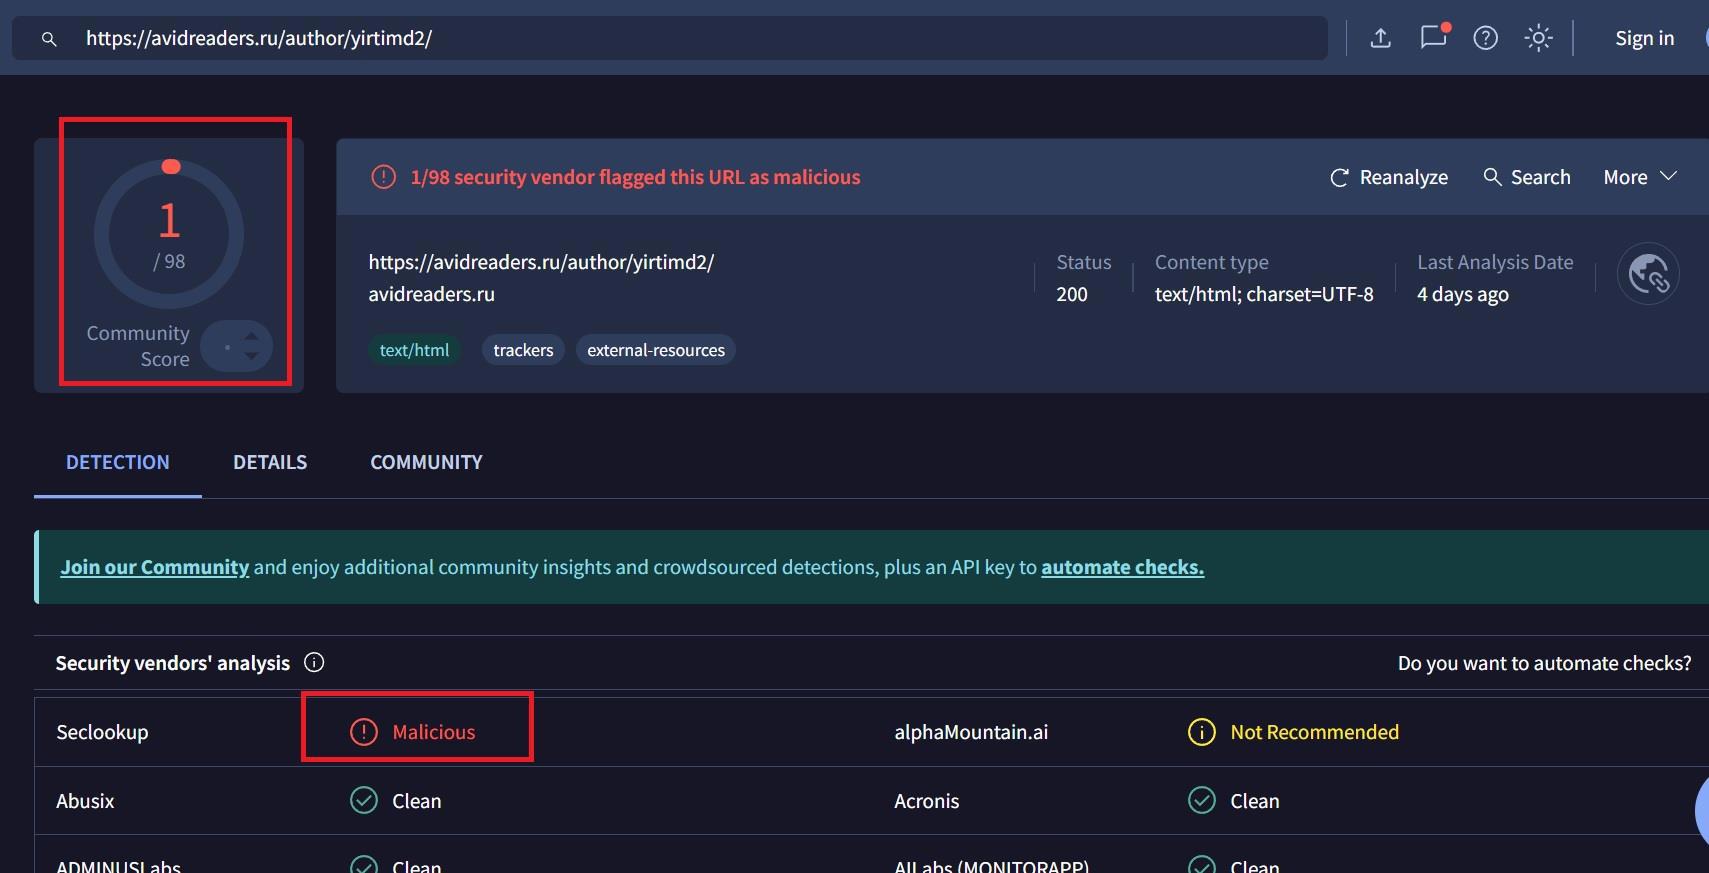Click the URL search input field

point(700,38)
